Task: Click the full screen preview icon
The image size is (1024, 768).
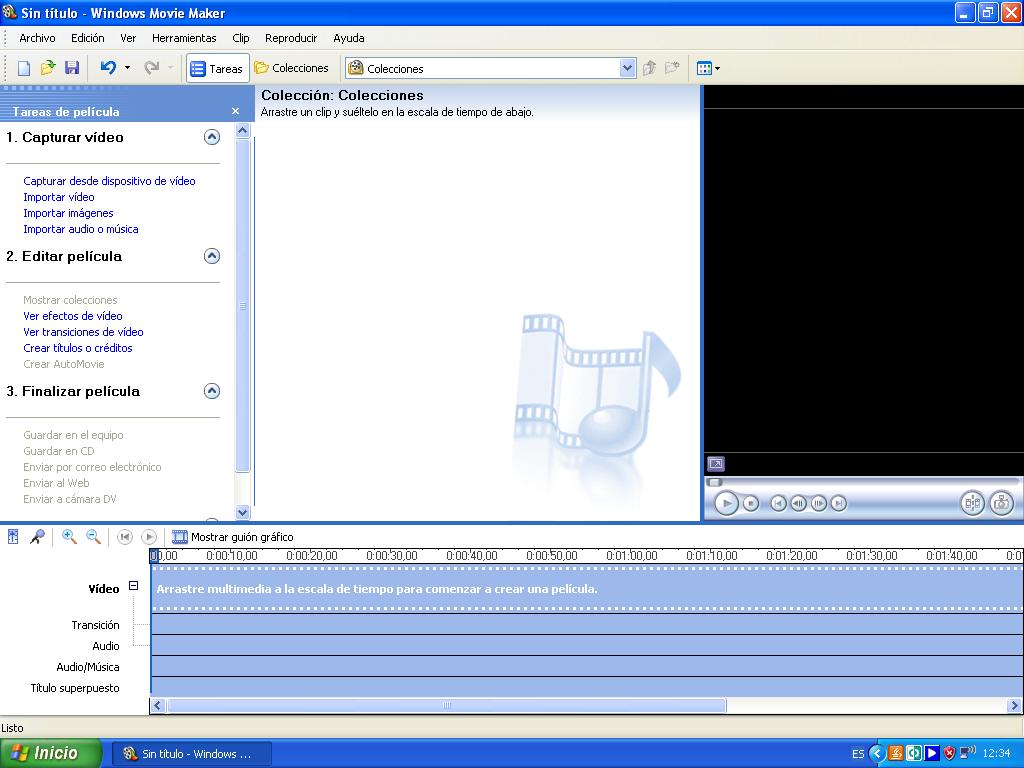Action: click(716, 464)
